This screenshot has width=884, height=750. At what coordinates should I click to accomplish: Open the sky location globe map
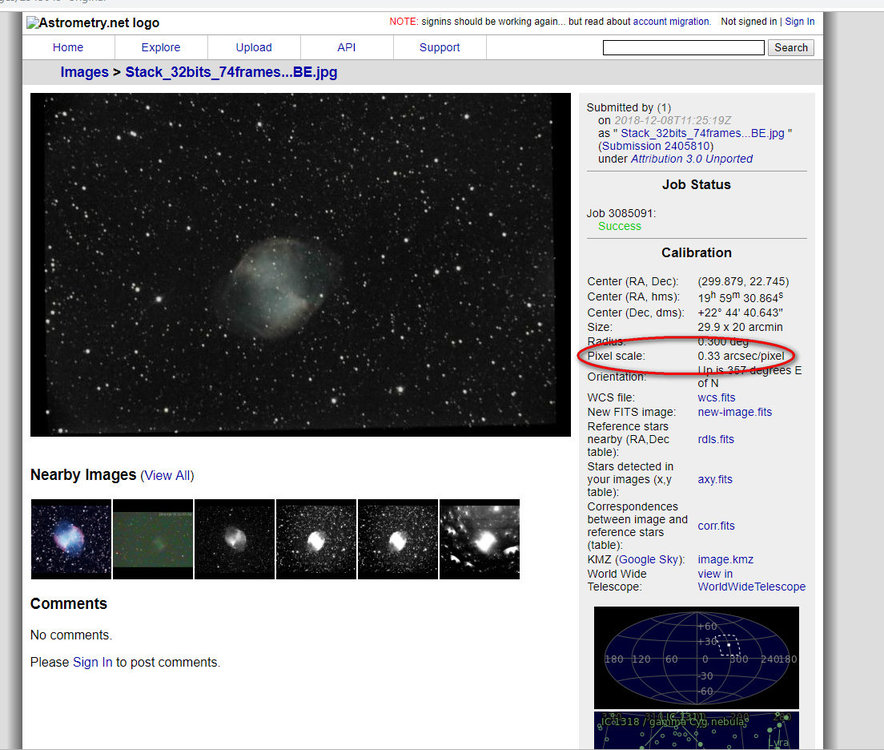[696, 658]
